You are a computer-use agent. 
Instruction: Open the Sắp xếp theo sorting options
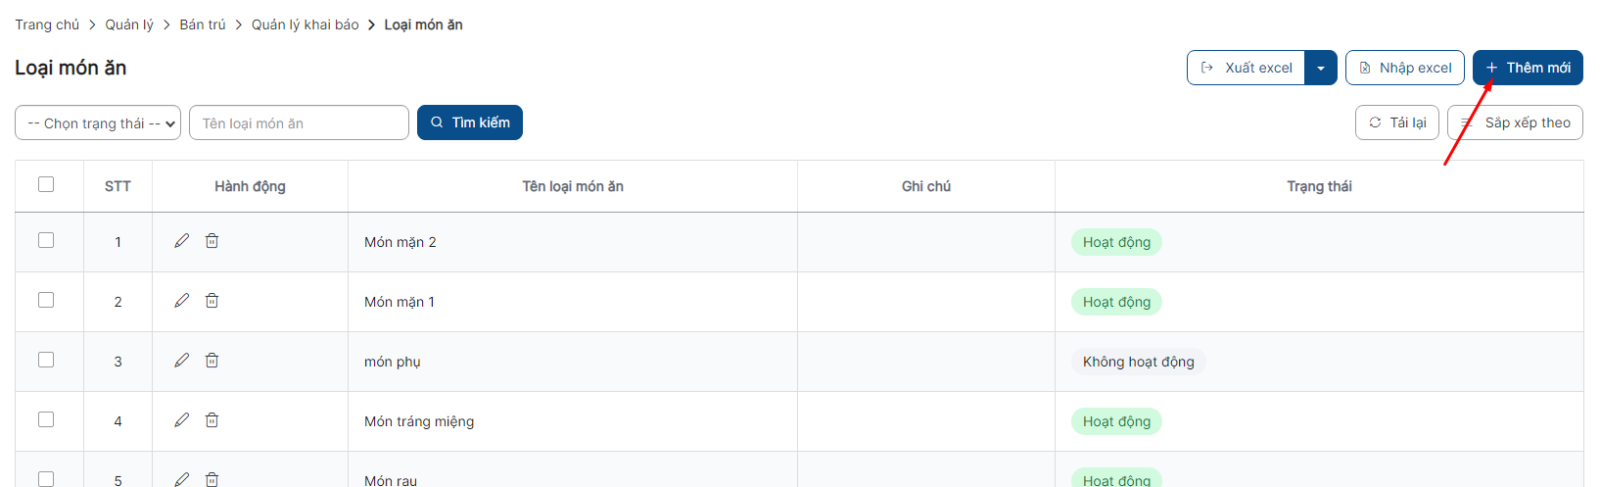point(1515,123)
